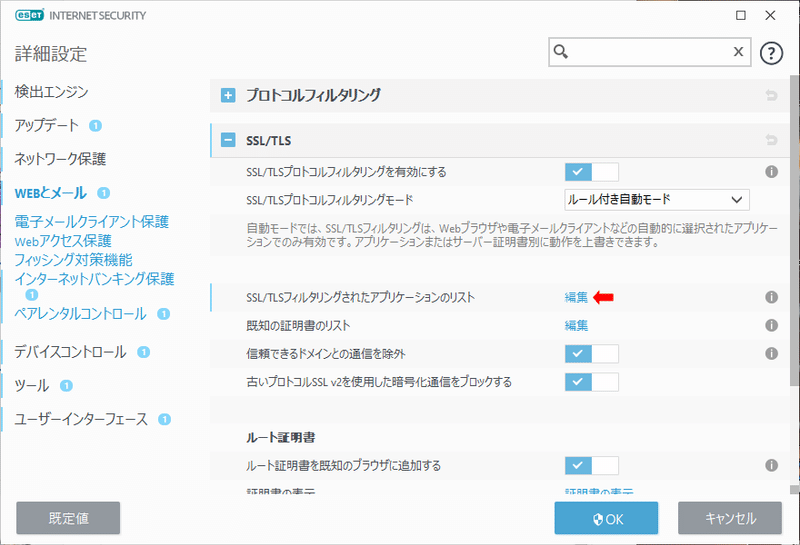The image size is (800, 545).
Task: Click ペアレンタルコントロール notification badge
Action: click(163, 314)
